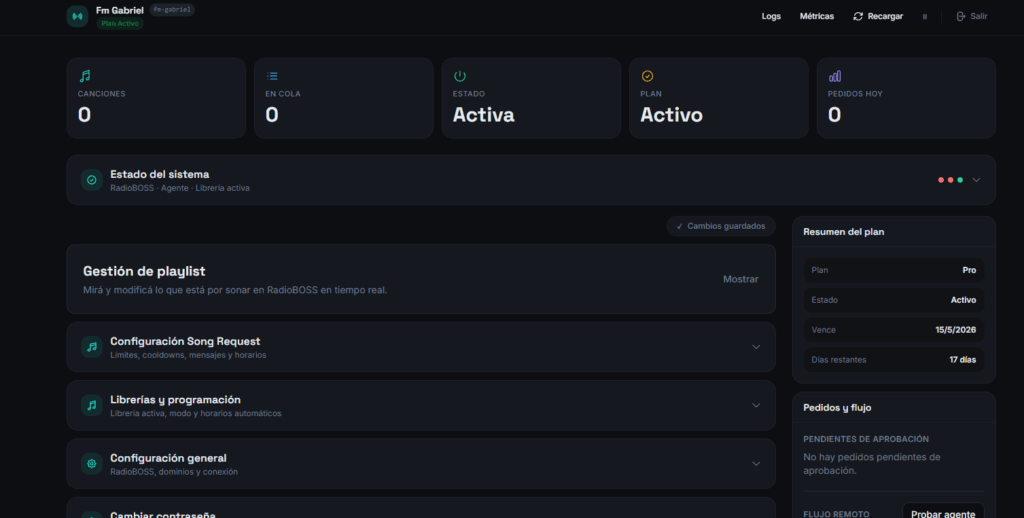Click the Activa value in Estado card

click(x=483, y=115)
